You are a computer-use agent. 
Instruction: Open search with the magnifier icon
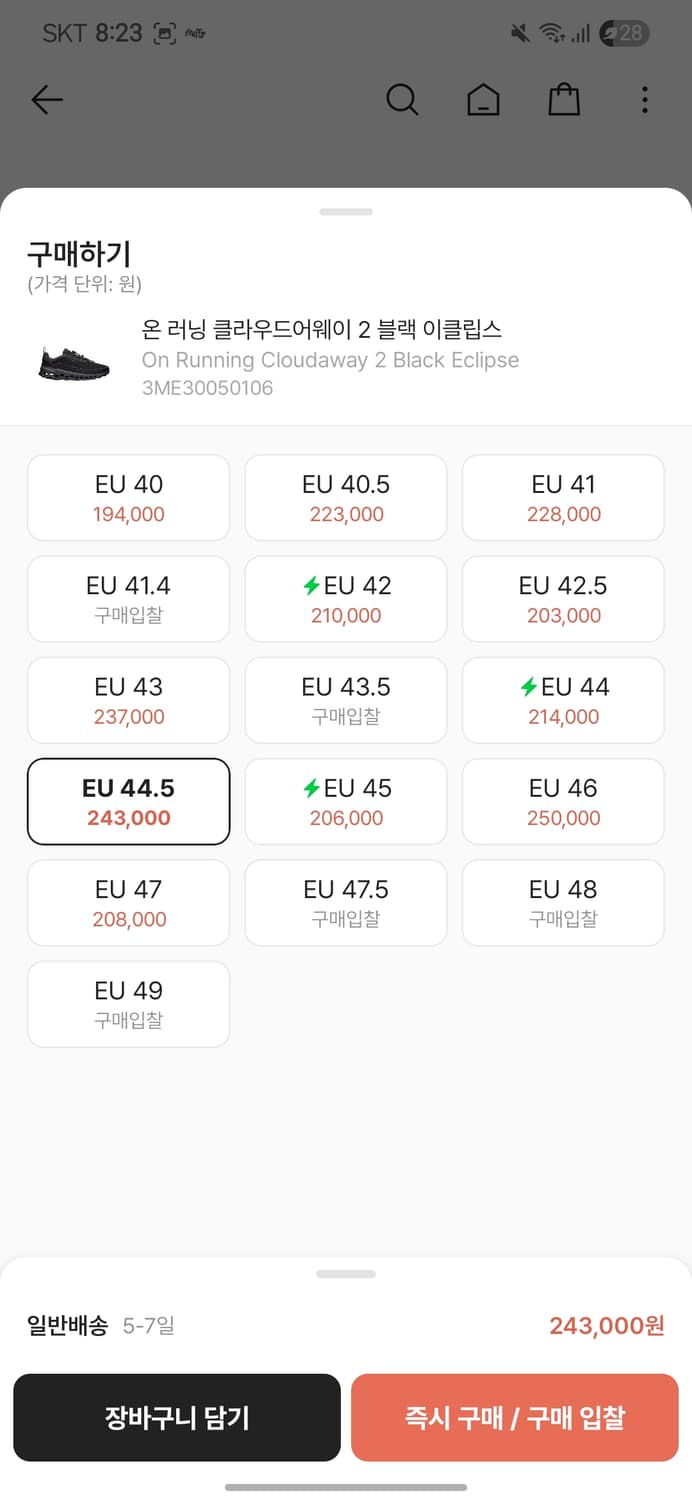pos(403,100)
